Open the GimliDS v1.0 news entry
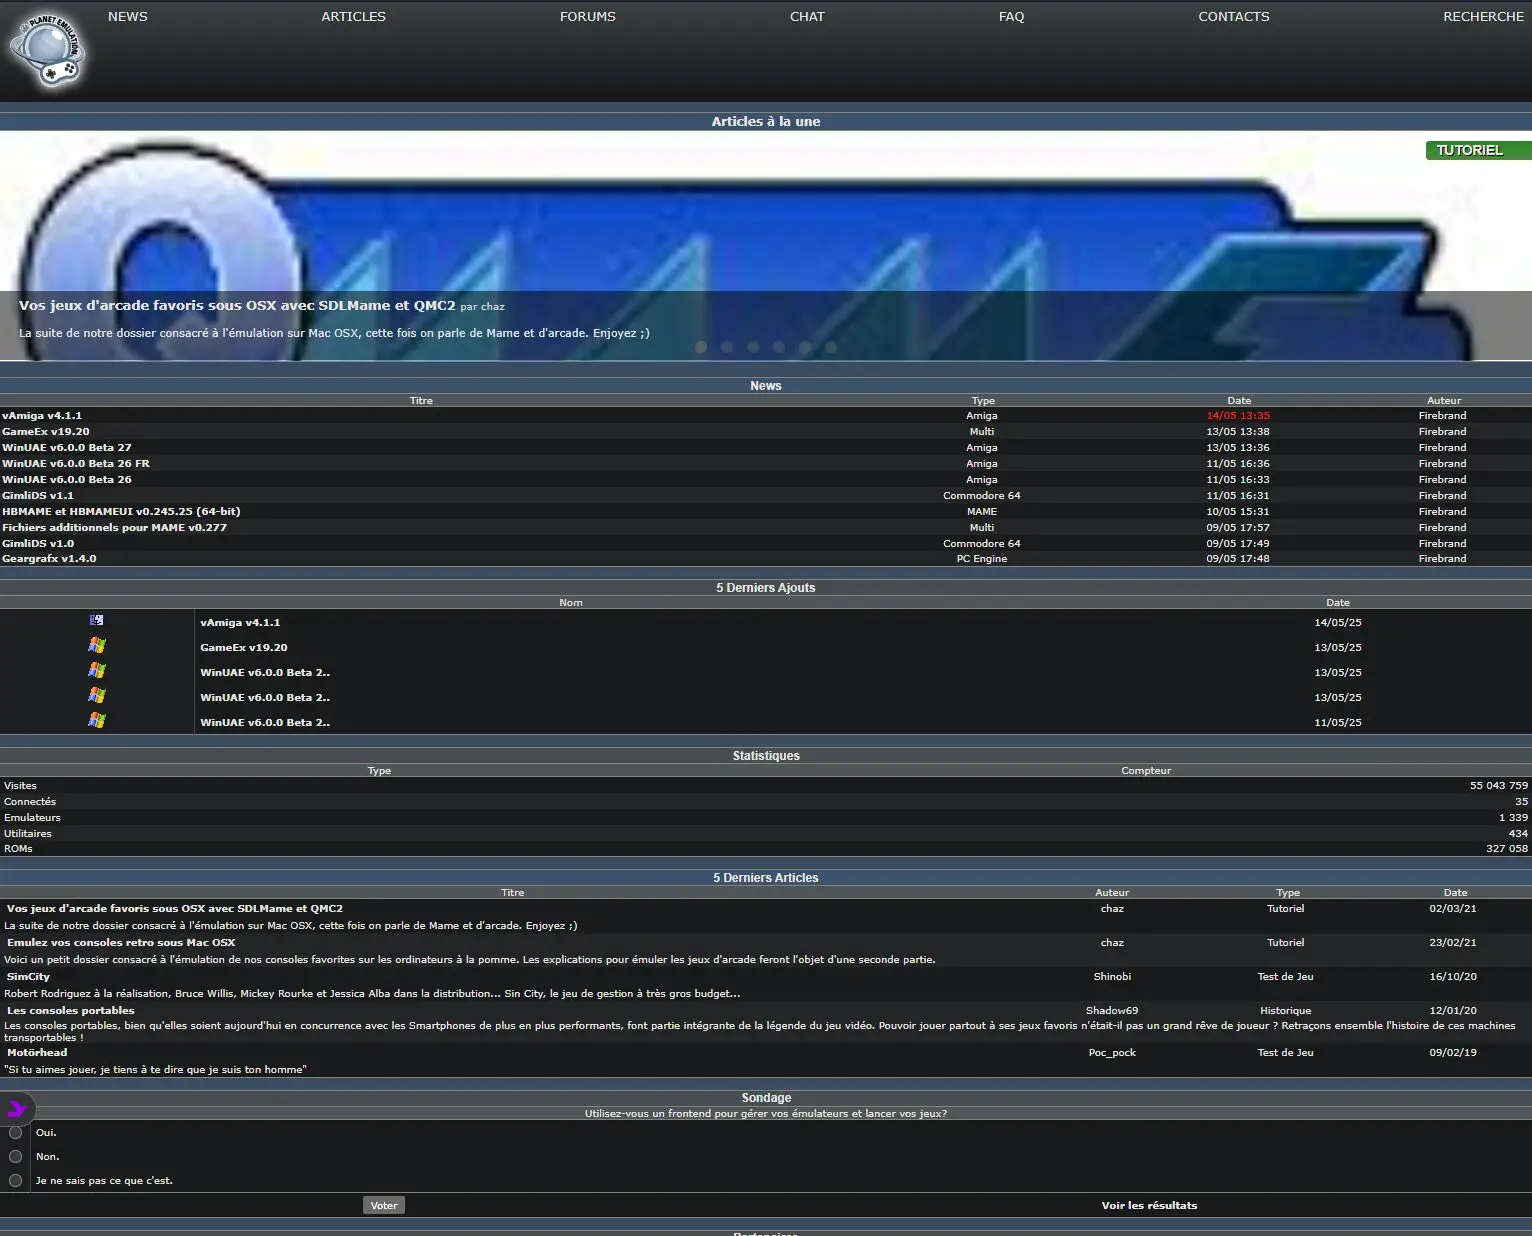1532x1236 pixels. [x=38, y=543]
